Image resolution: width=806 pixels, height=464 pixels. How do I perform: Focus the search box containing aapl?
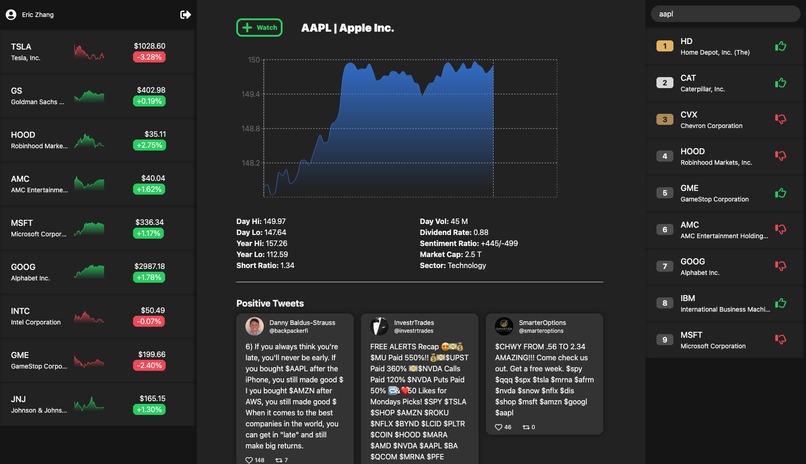click(725, 14)
